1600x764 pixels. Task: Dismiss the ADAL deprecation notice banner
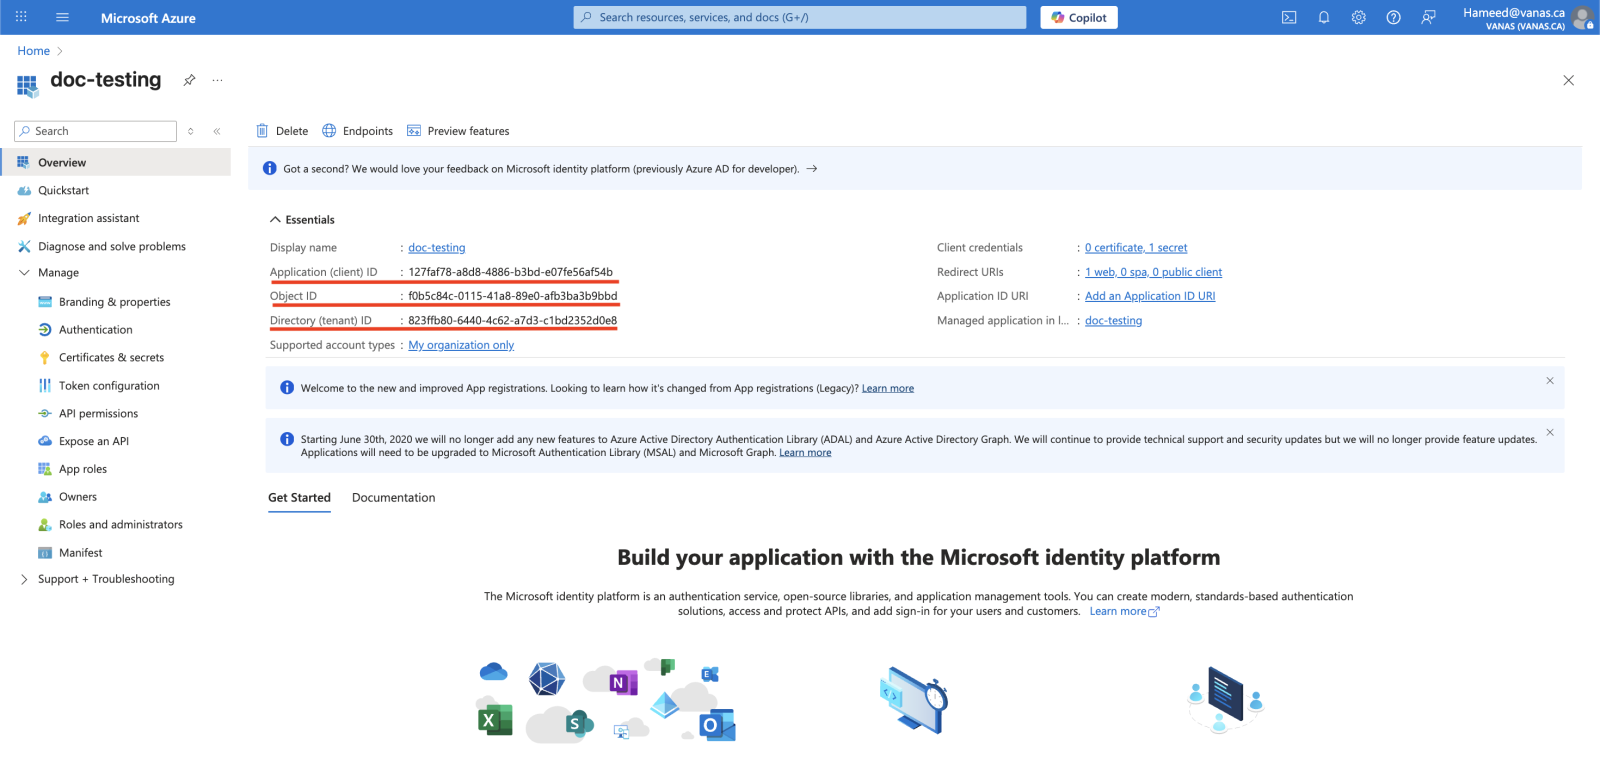coord(1550,432)
